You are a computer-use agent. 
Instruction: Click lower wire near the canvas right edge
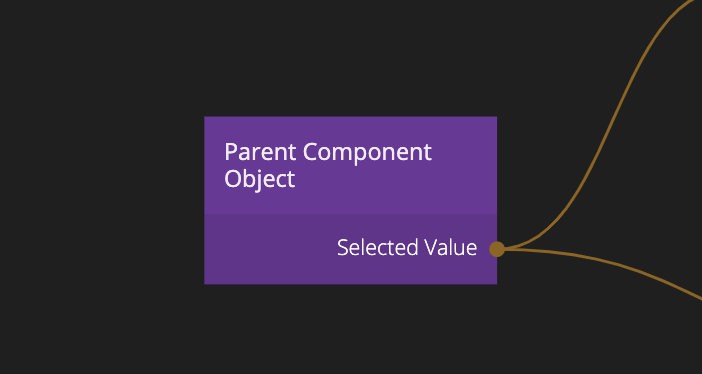pyautogui.click(x=693, y=295)
